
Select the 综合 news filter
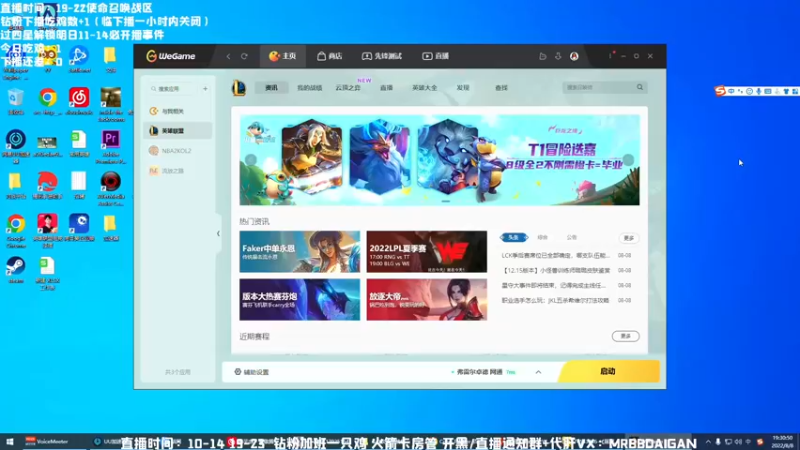[542, 238]
